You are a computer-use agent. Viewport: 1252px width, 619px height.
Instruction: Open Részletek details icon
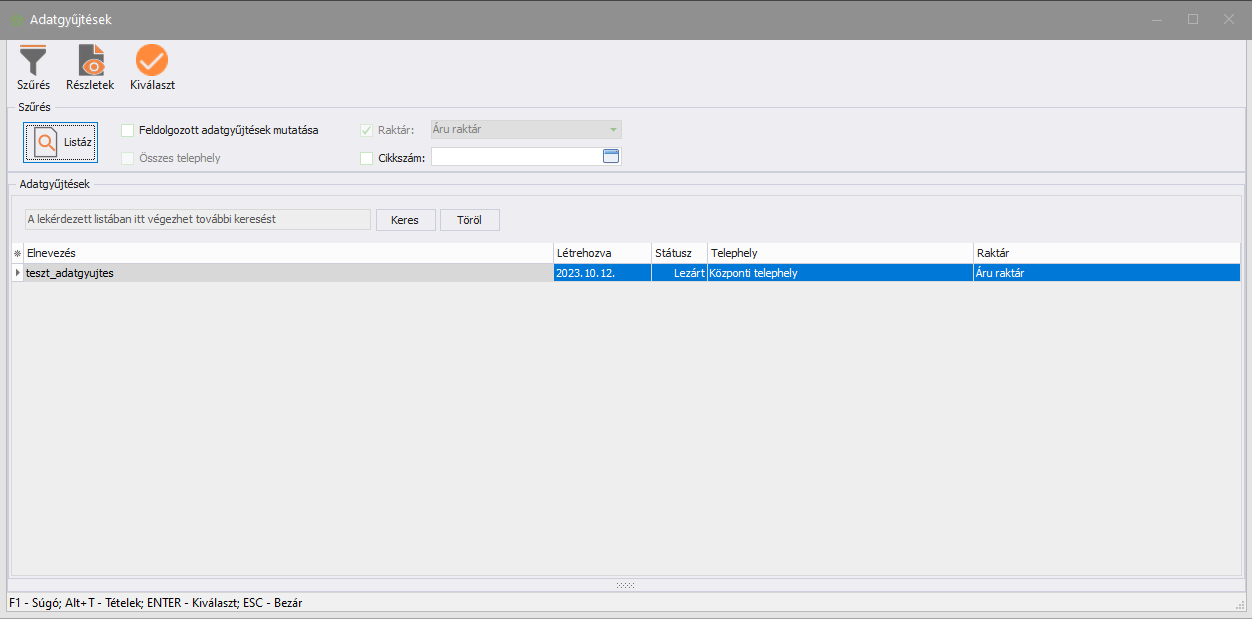[x=90, y=62]
